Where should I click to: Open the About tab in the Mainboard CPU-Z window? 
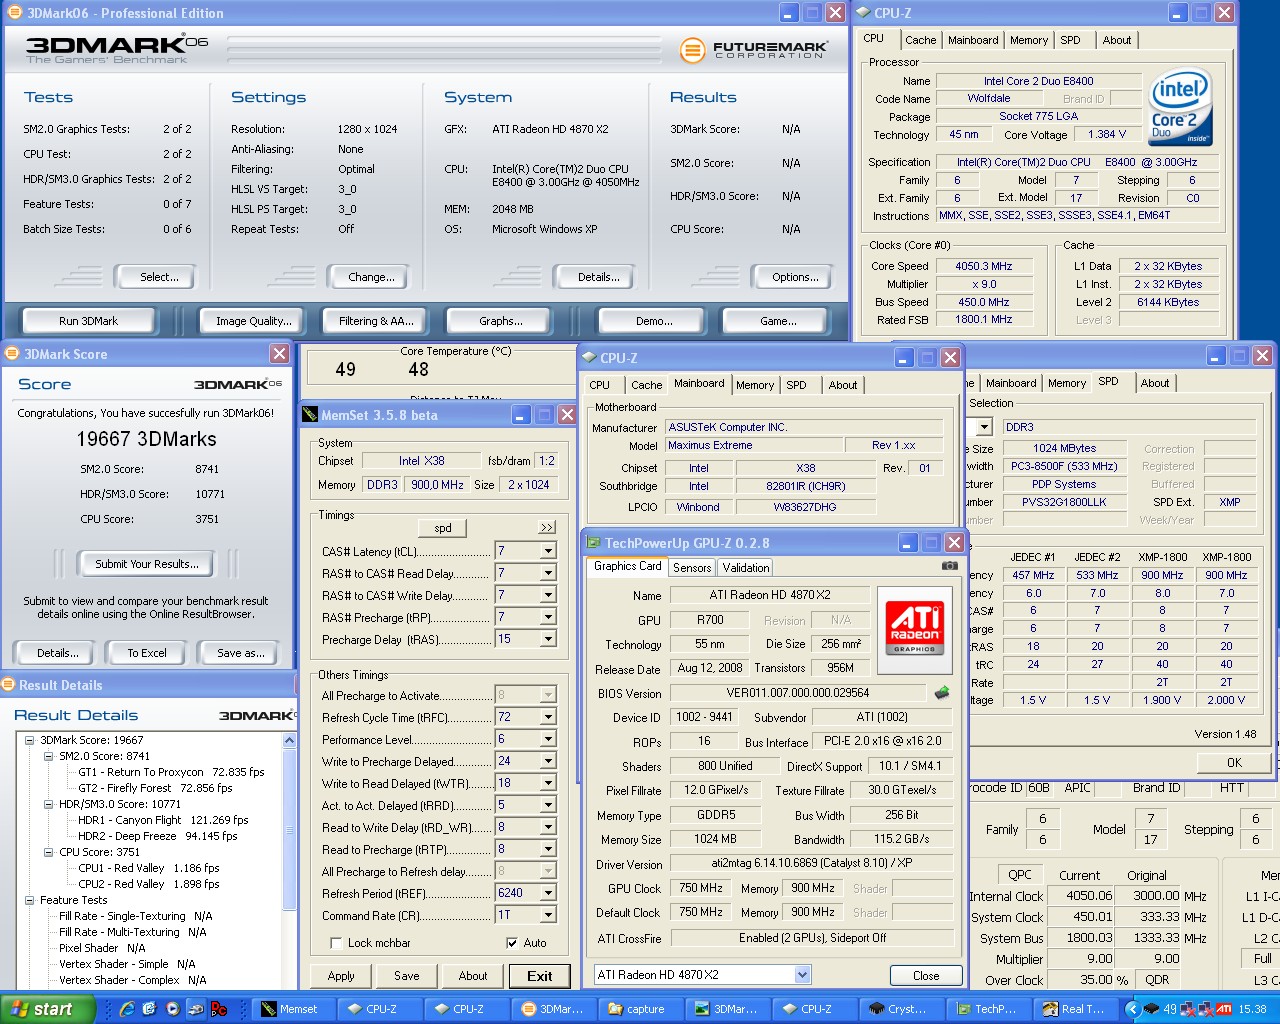pyautogui.click(x=843, y=385)
